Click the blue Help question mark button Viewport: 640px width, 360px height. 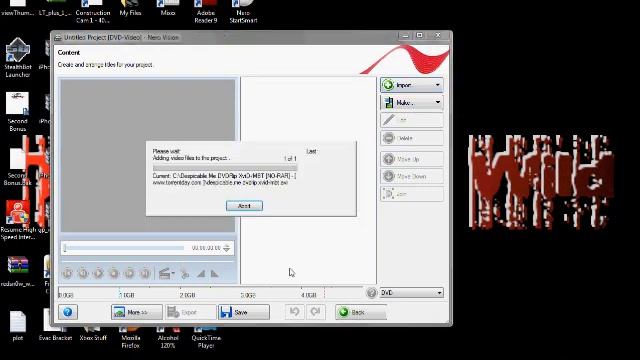(68, 312)
